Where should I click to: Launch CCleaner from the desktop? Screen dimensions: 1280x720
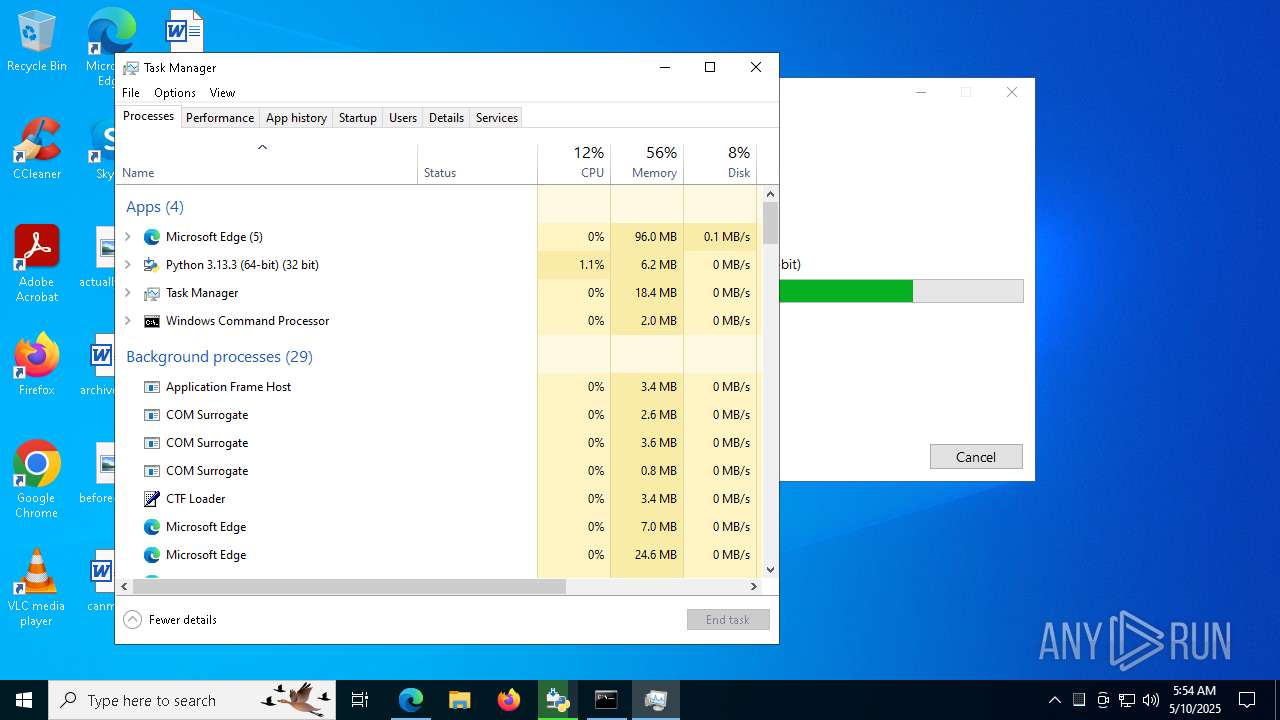37,149
